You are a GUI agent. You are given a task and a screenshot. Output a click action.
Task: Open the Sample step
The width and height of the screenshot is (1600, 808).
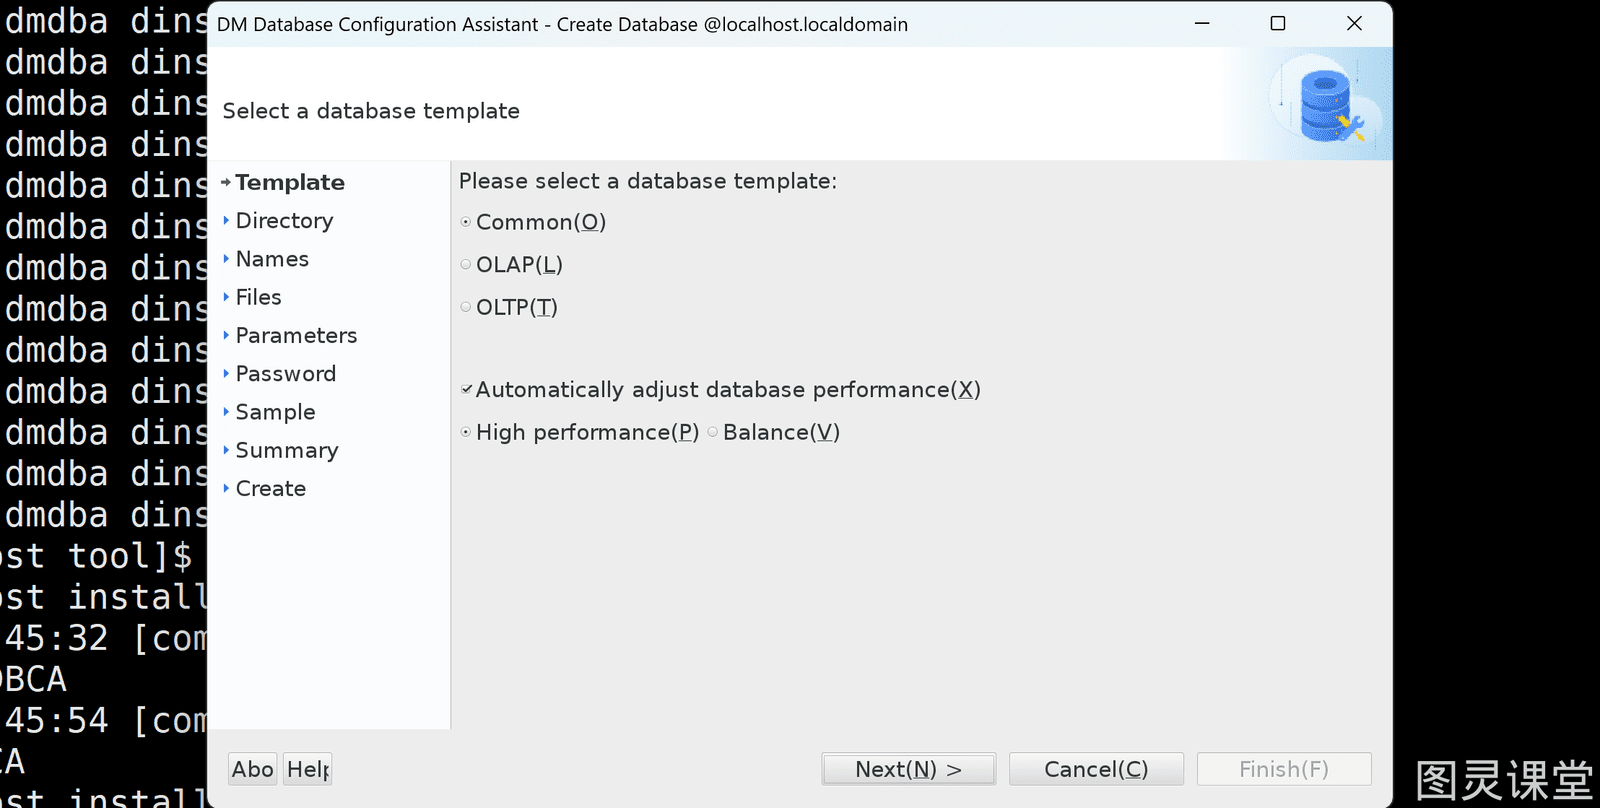click(275, 412)
